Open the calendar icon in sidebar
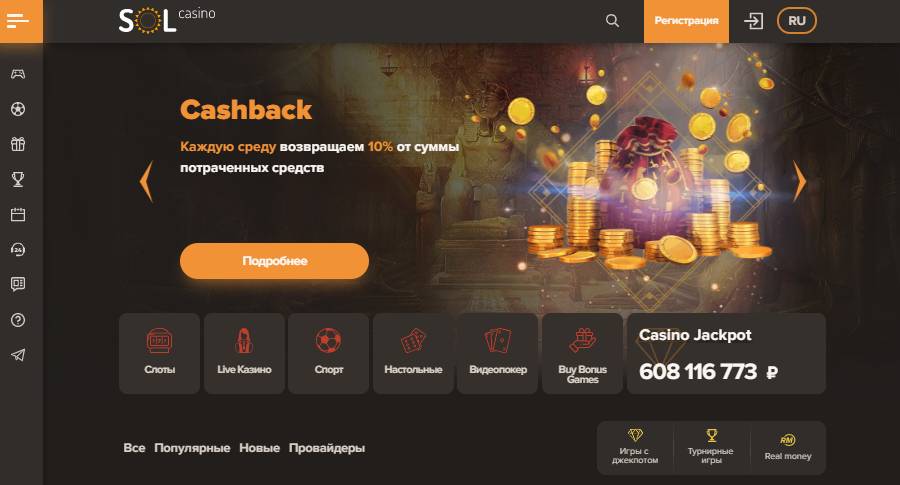The height and width of the screenshot is (485, 900). pyautogui.click(x=18, y=215)
